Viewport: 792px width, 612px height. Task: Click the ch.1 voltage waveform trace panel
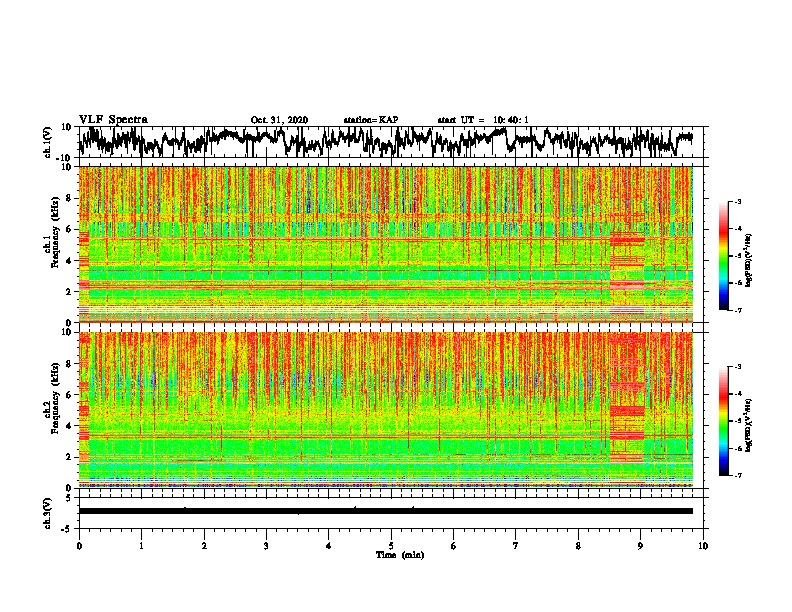(x=390, y=142)
